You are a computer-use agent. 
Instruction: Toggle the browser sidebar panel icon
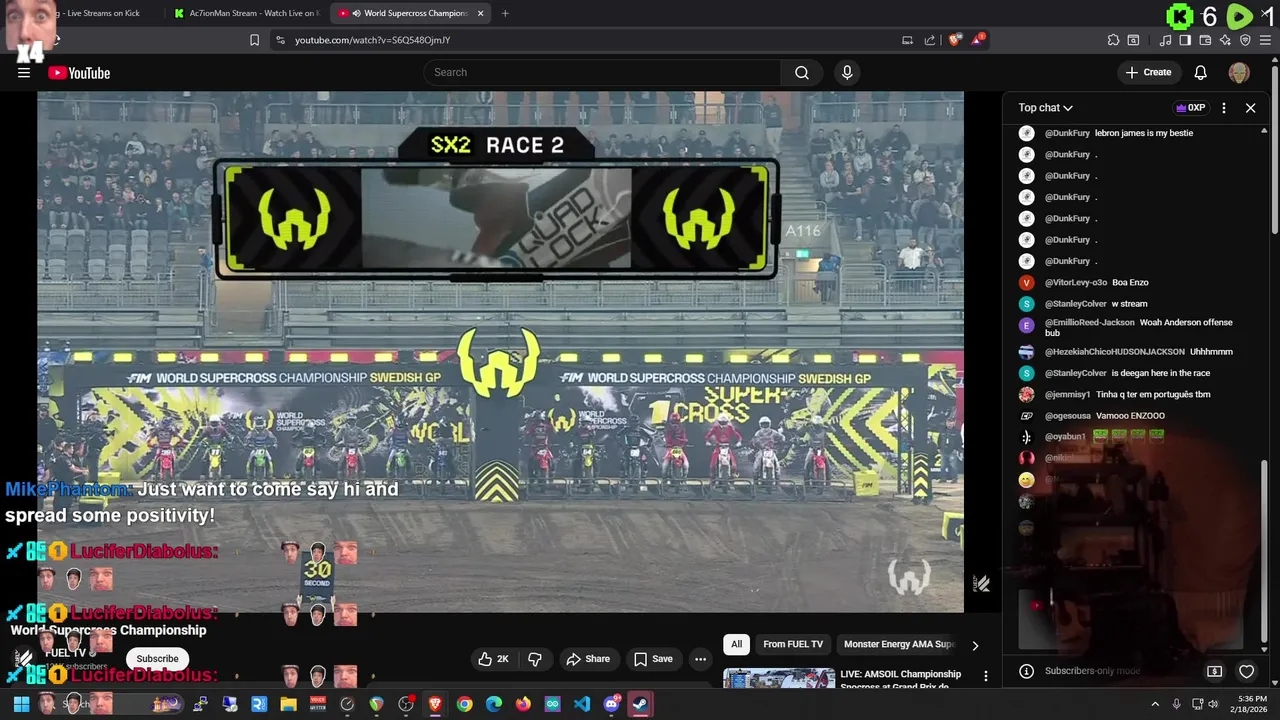click(x=1185, y=40)
